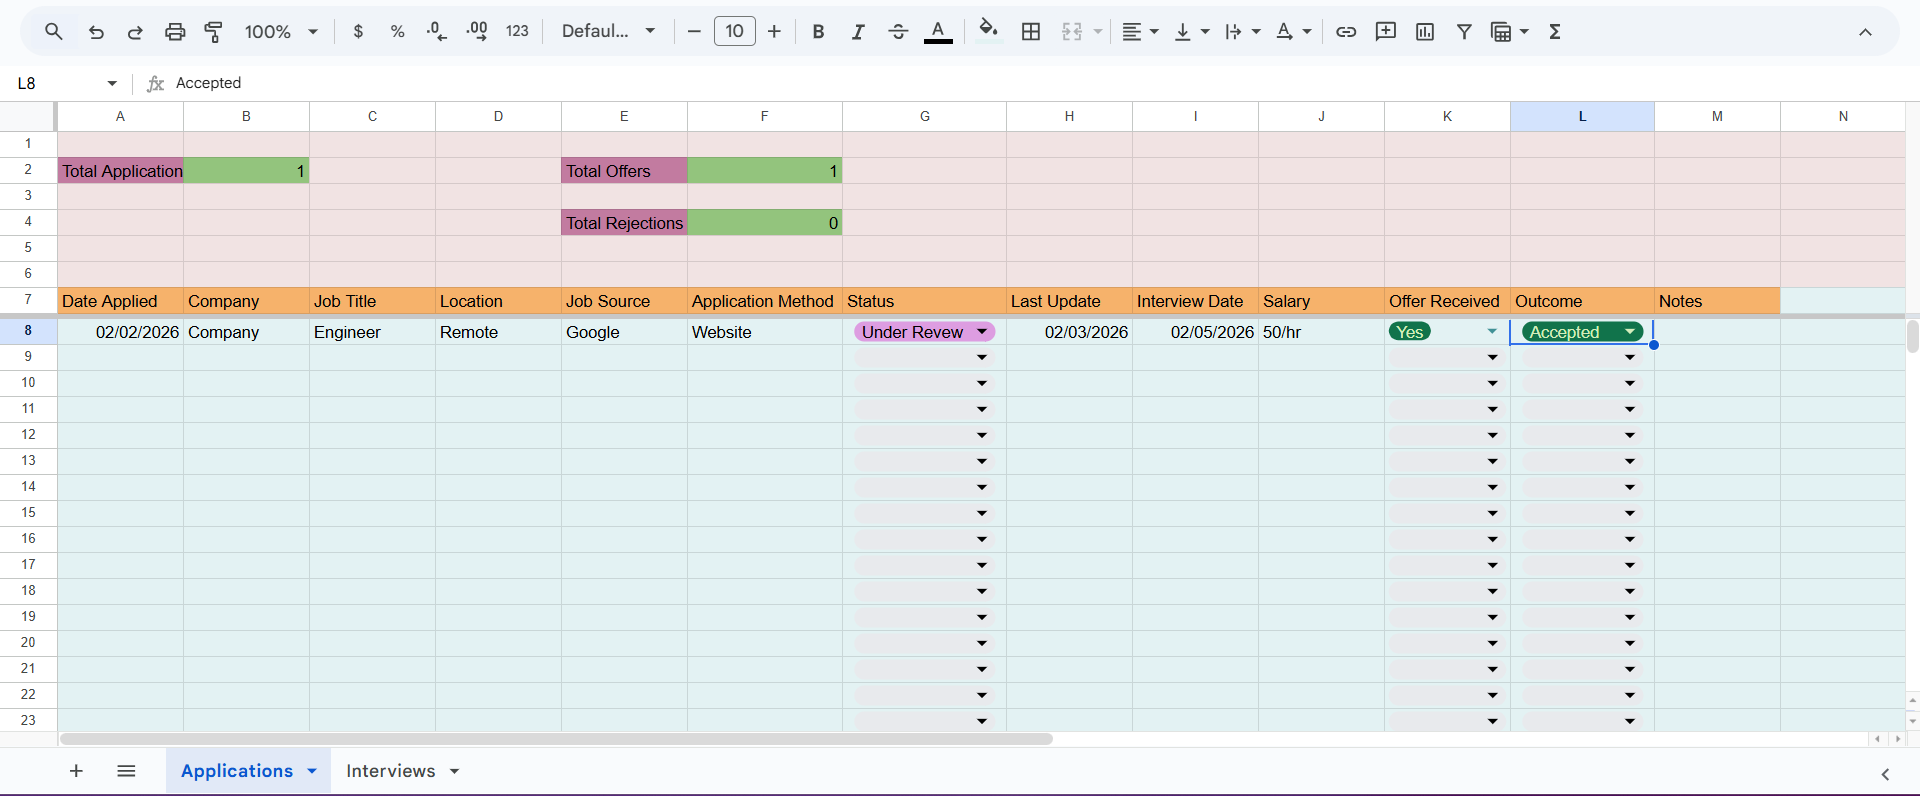
Task: Click the print icon
Action: click(x=175, y=32)
